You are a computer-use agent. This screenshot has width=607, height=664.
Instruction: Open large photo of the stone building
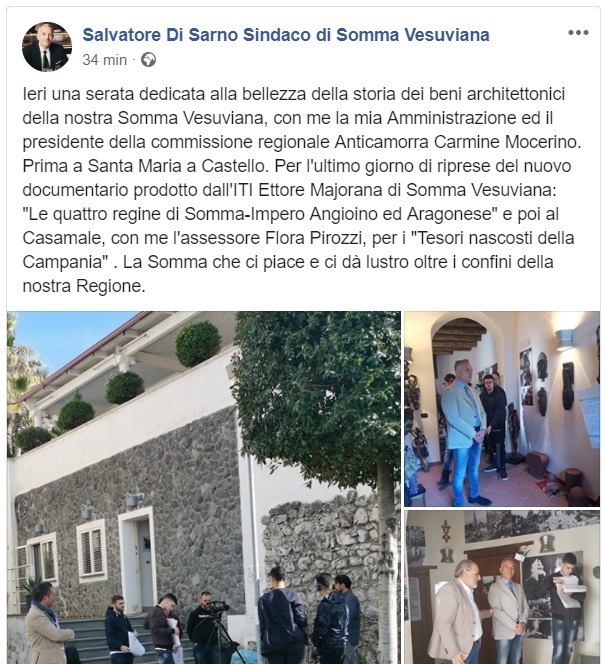pos(204,487)
